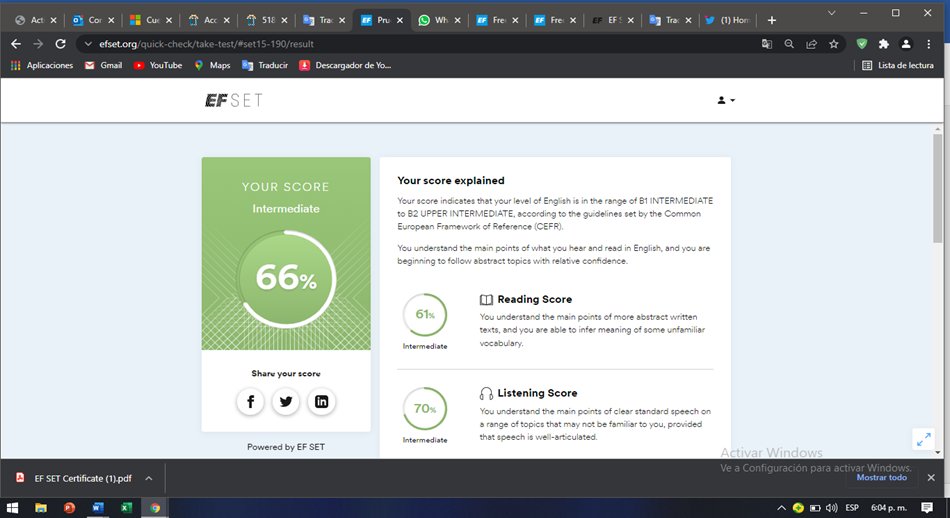The width and height of the screenshot is (950, 518).
Task: Open the green shield extension
Action: 862,44
